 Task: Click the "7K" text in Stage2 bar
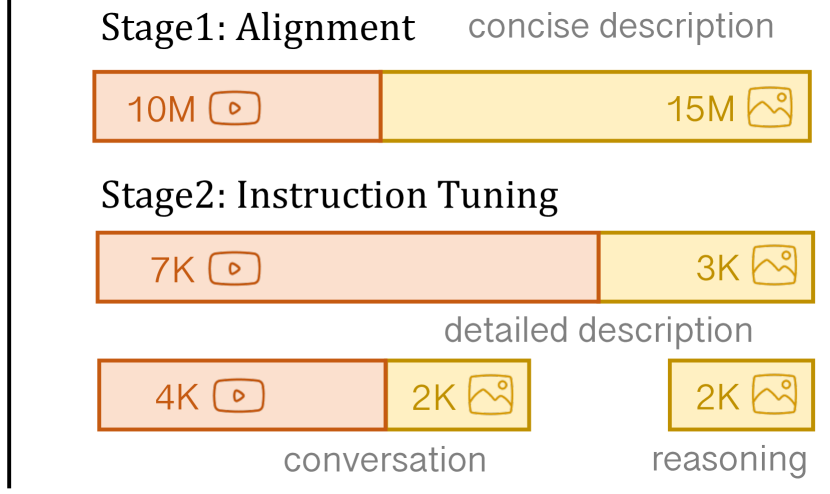[172, 269]
